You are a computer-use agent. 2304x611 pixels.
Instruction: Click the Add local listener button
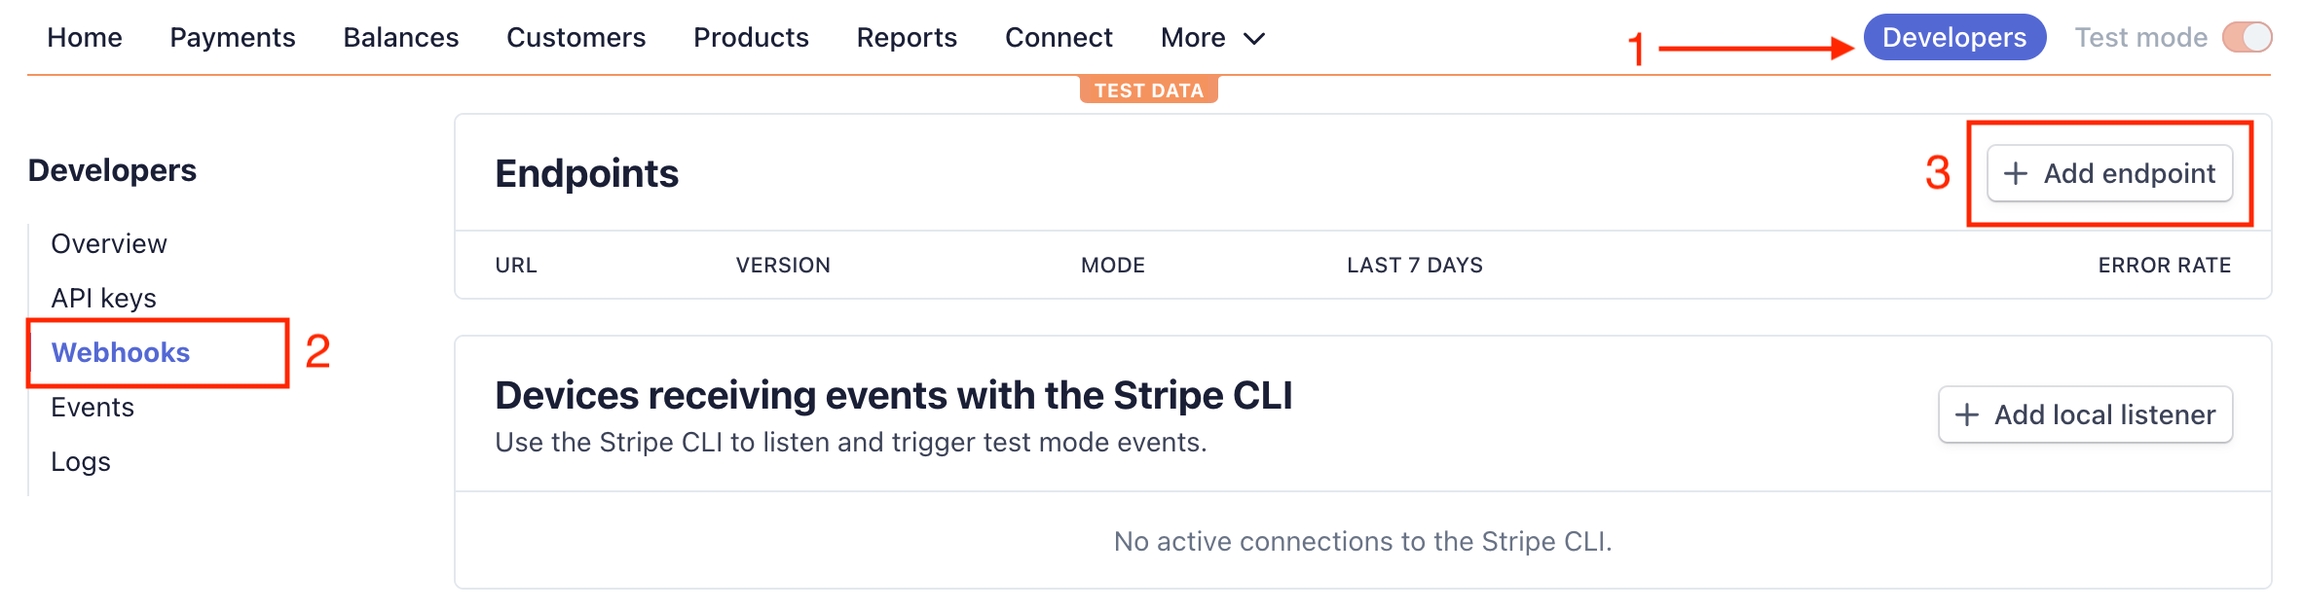pyautogui.click(x=2085, y=414)
